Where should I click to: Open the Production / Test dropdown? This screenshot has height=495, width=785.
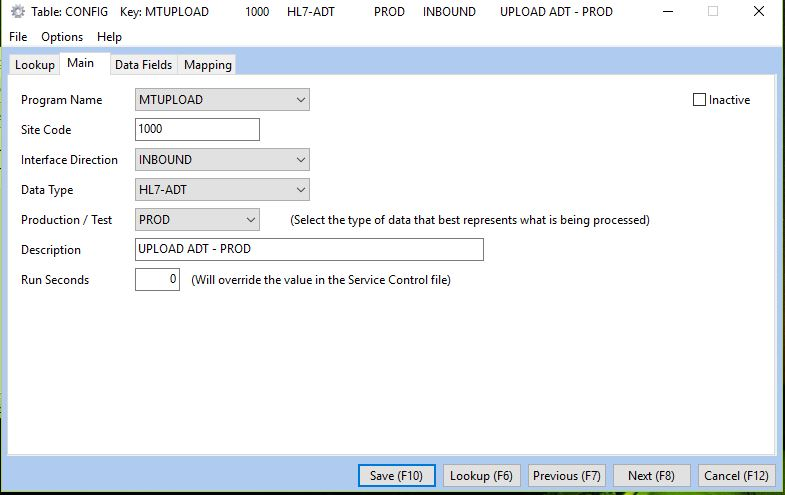[197, 220]
